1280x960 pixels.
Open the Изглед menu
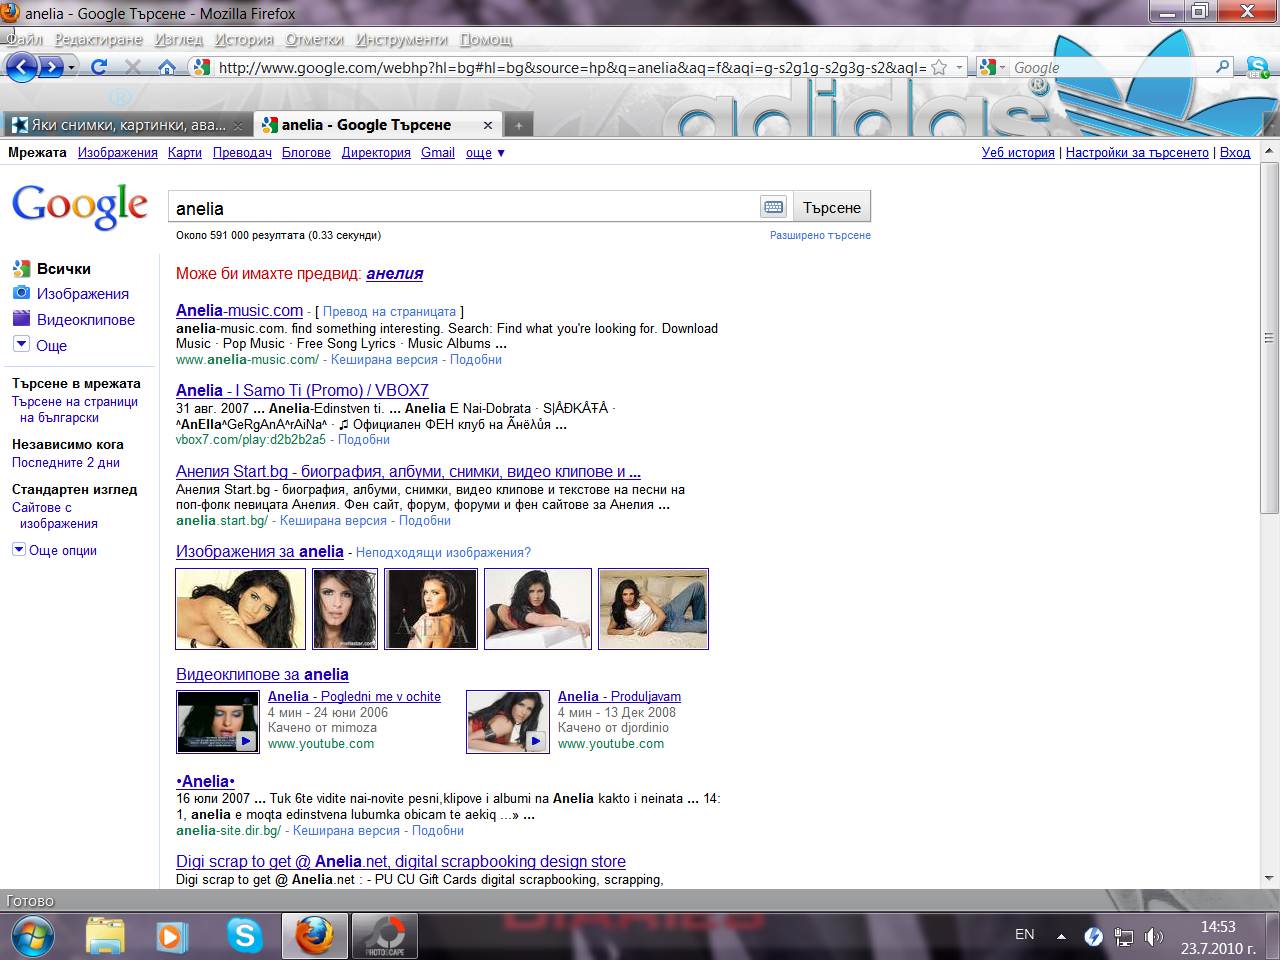point(179,39)
